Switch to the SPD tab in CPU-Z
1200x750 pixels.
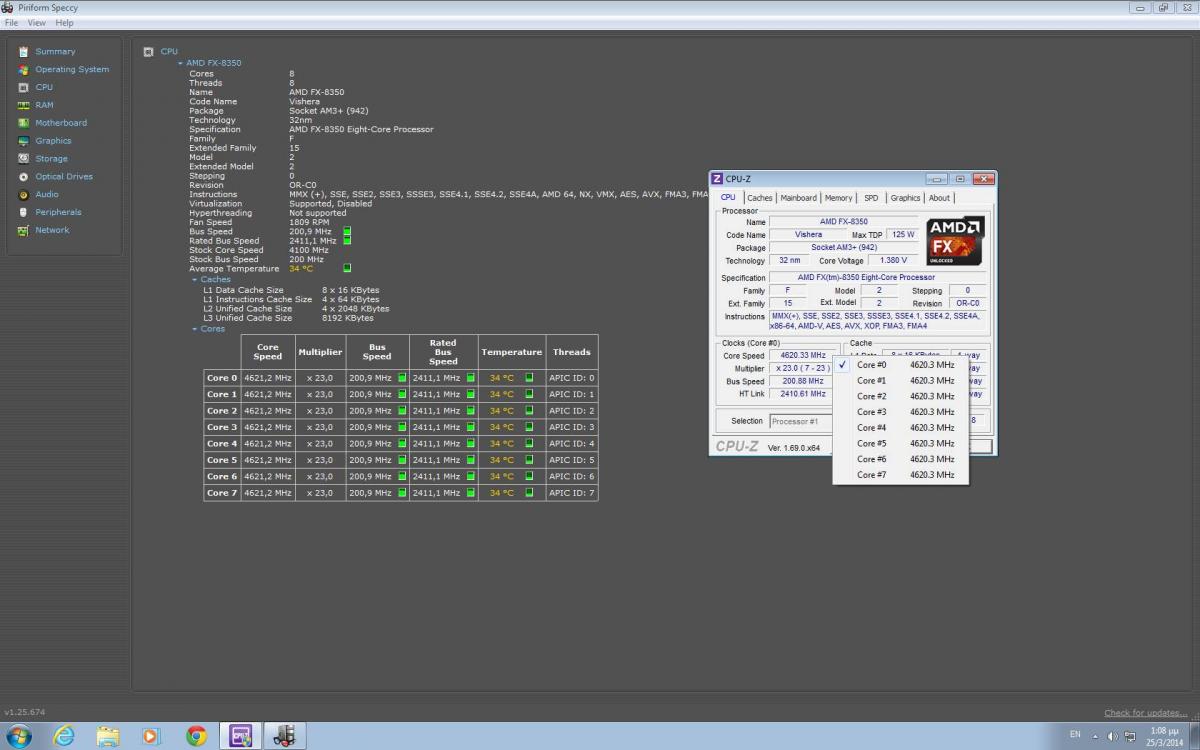872,198
